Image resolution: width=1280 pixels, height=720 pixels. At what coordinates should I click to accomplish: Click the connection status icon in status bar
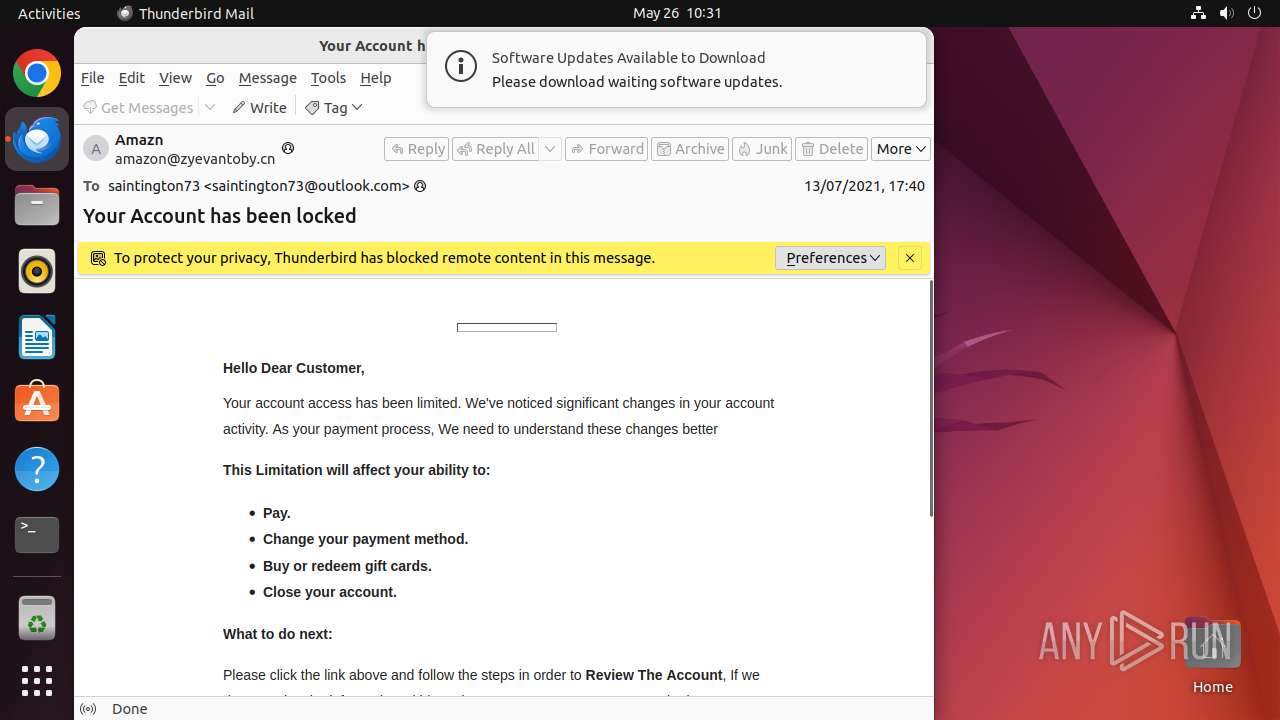(88, 709)
